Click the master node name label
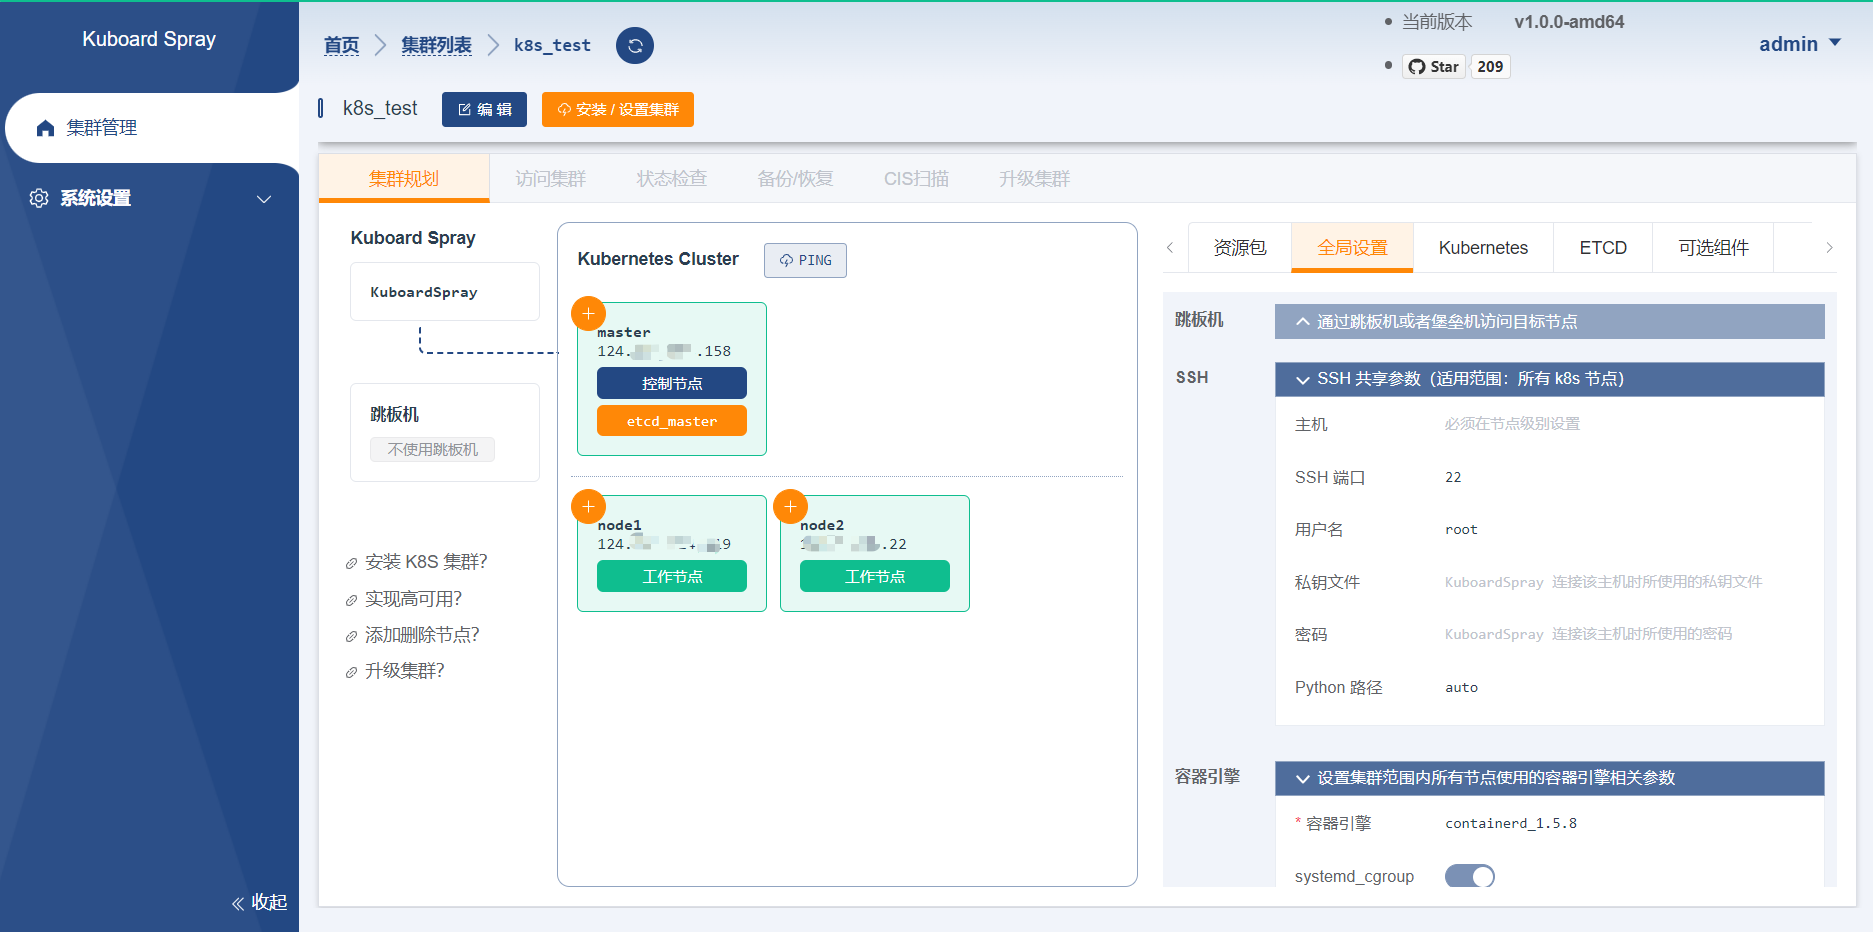 pos(624,332)
